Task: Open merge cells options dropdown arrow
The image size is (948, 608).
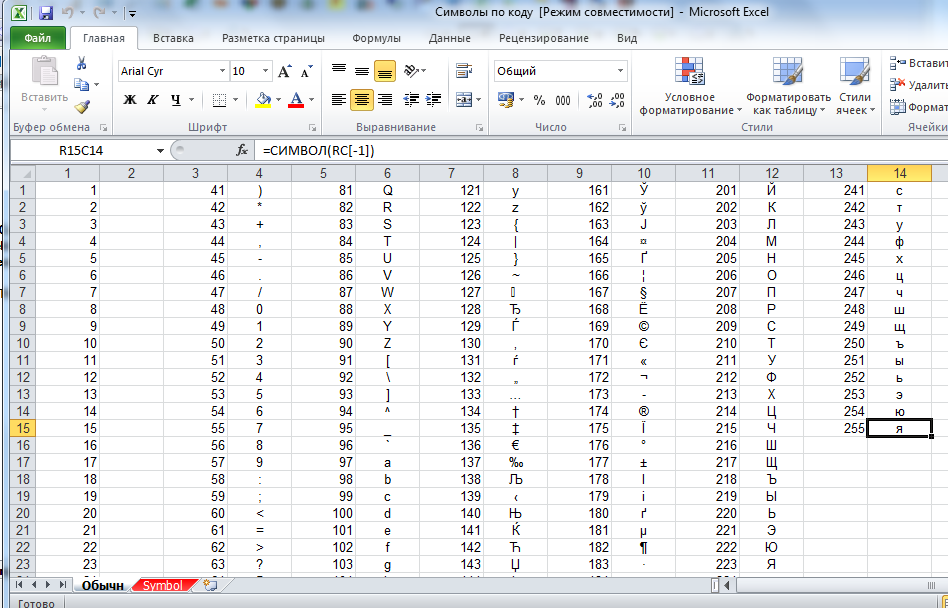Action: coord(479,100)
